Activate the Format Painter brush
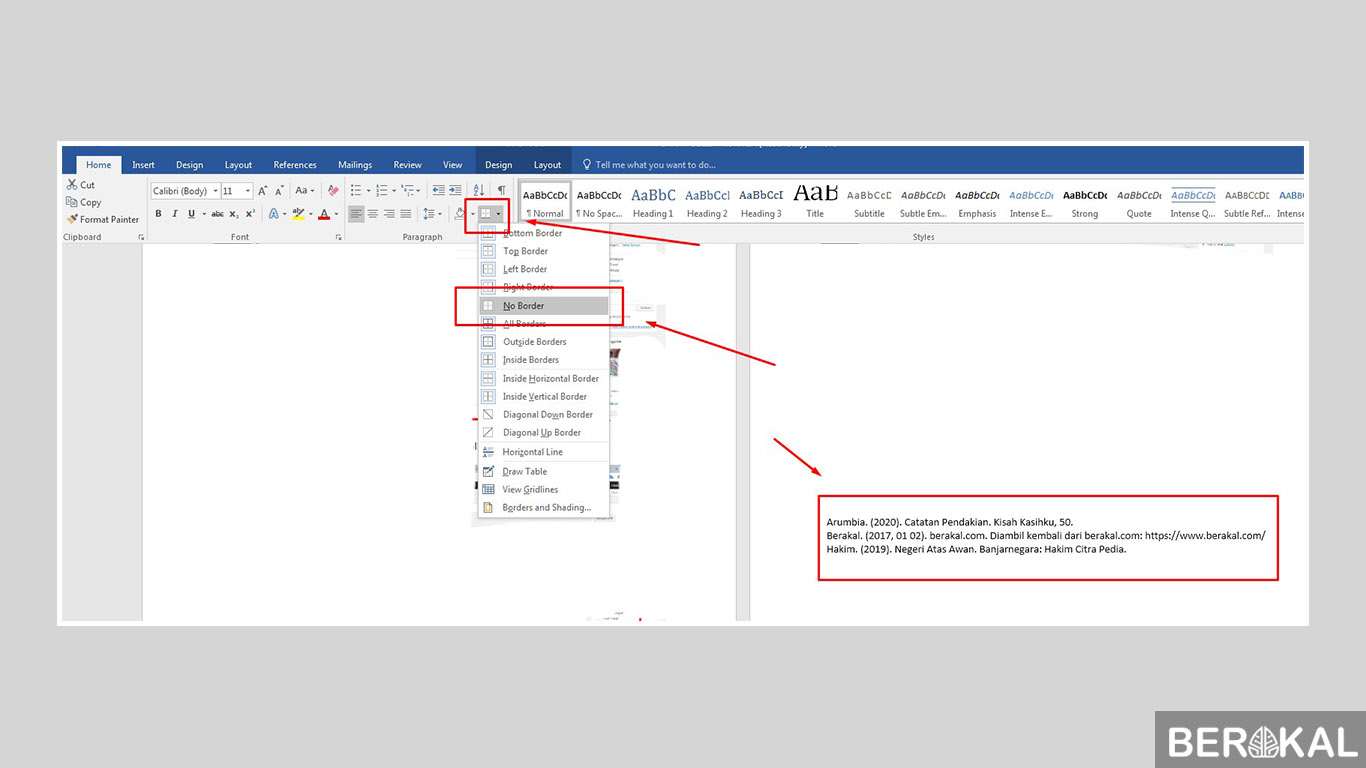This screenshot has width=1366, height=768. tap(72, 219)
